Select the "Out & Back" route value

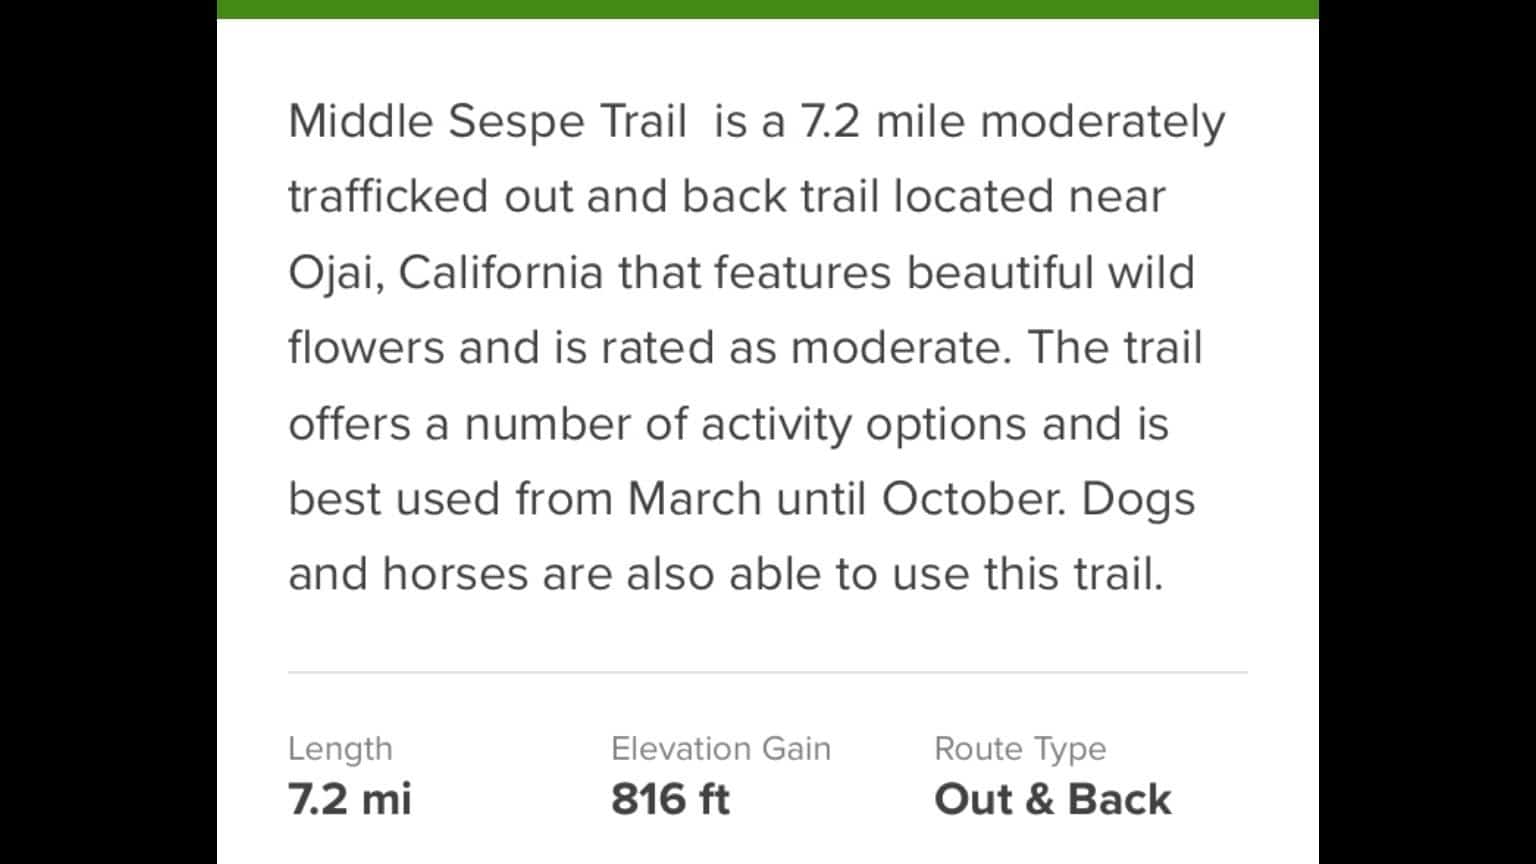[x=1052, y=799]
